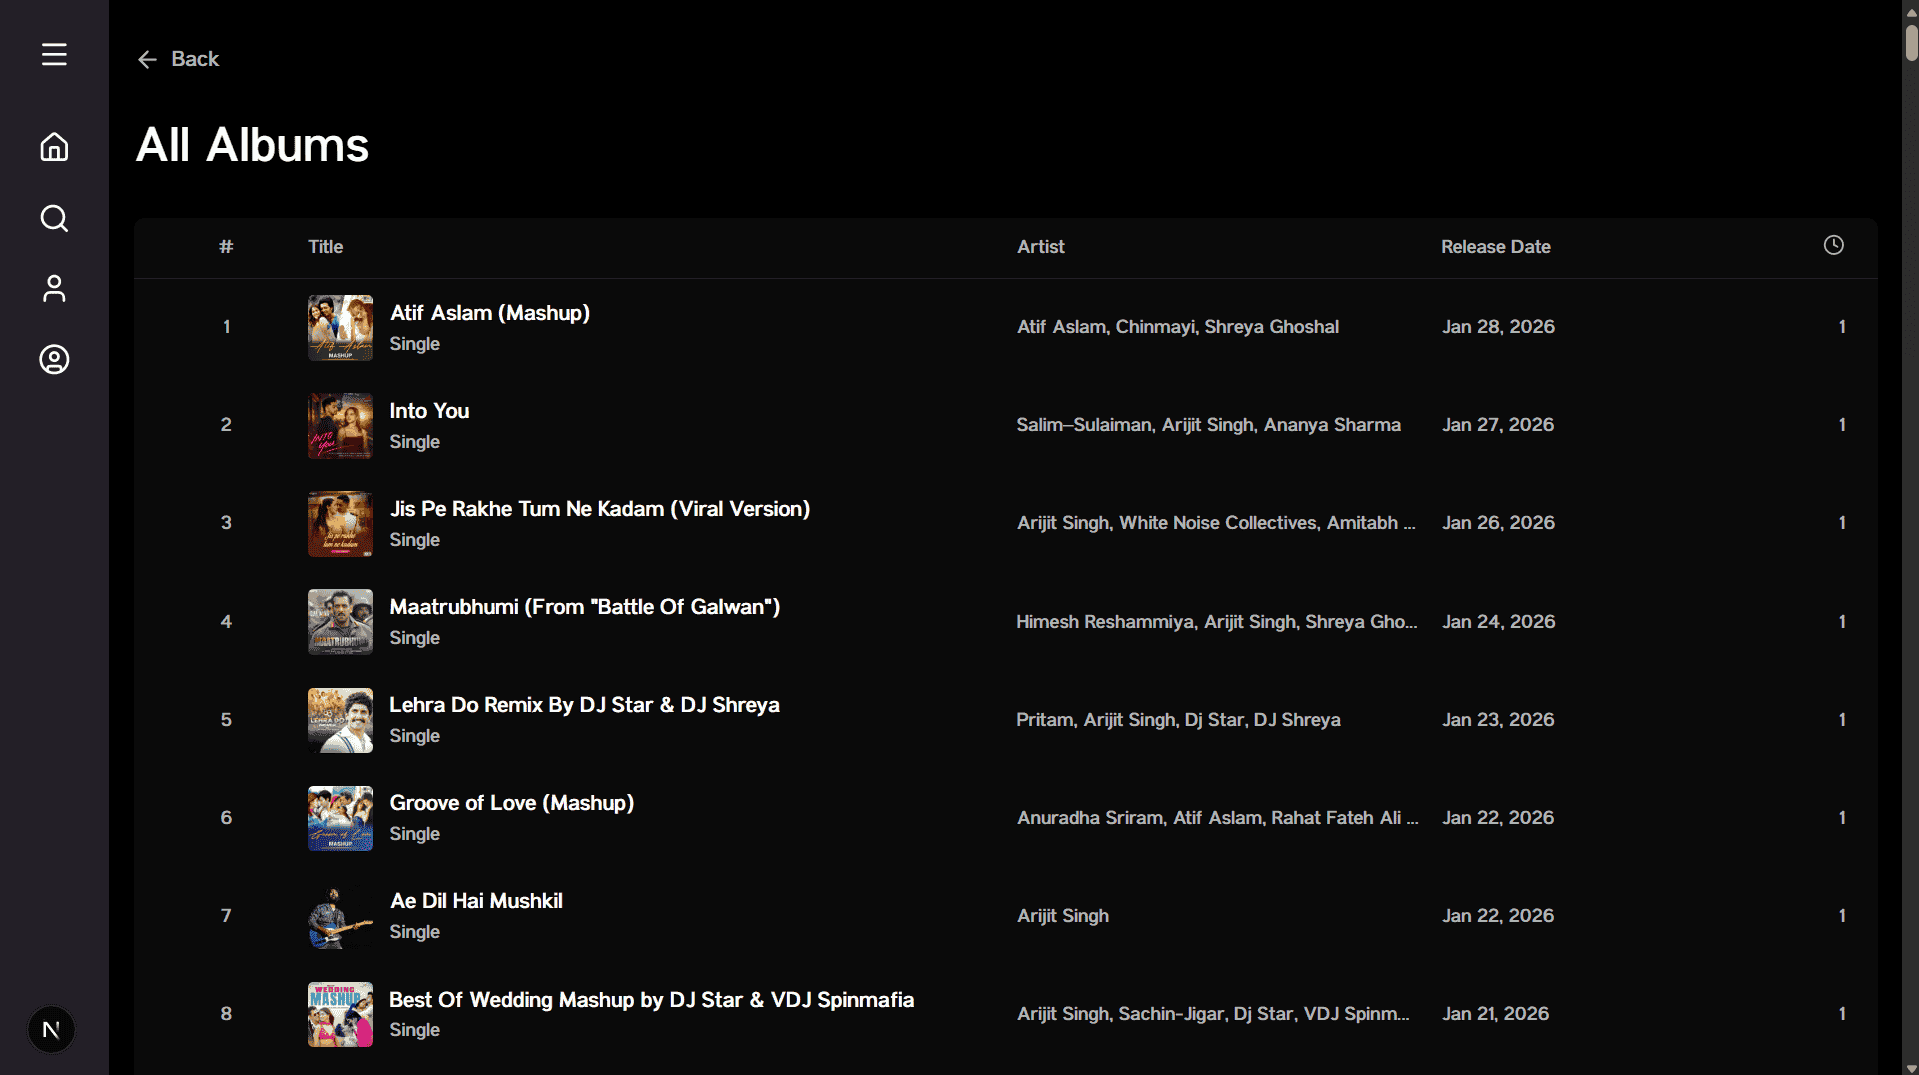This screenshot has height=1075, width=1919.
Task: Click the Release Date column header
Action: [x=1495, y=247]
